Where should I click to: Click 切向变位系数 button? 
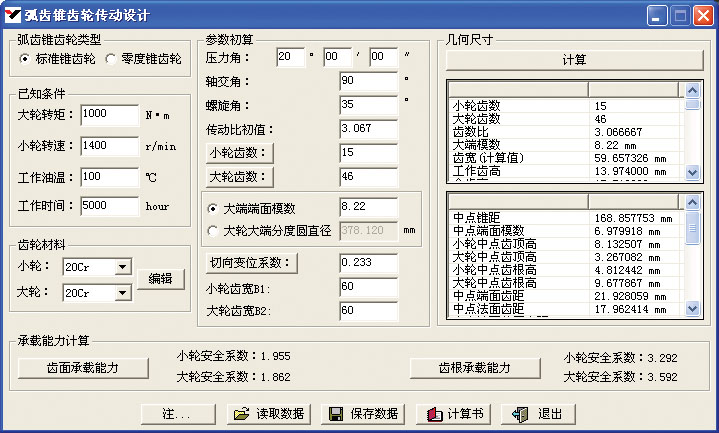tap(251, 263)
